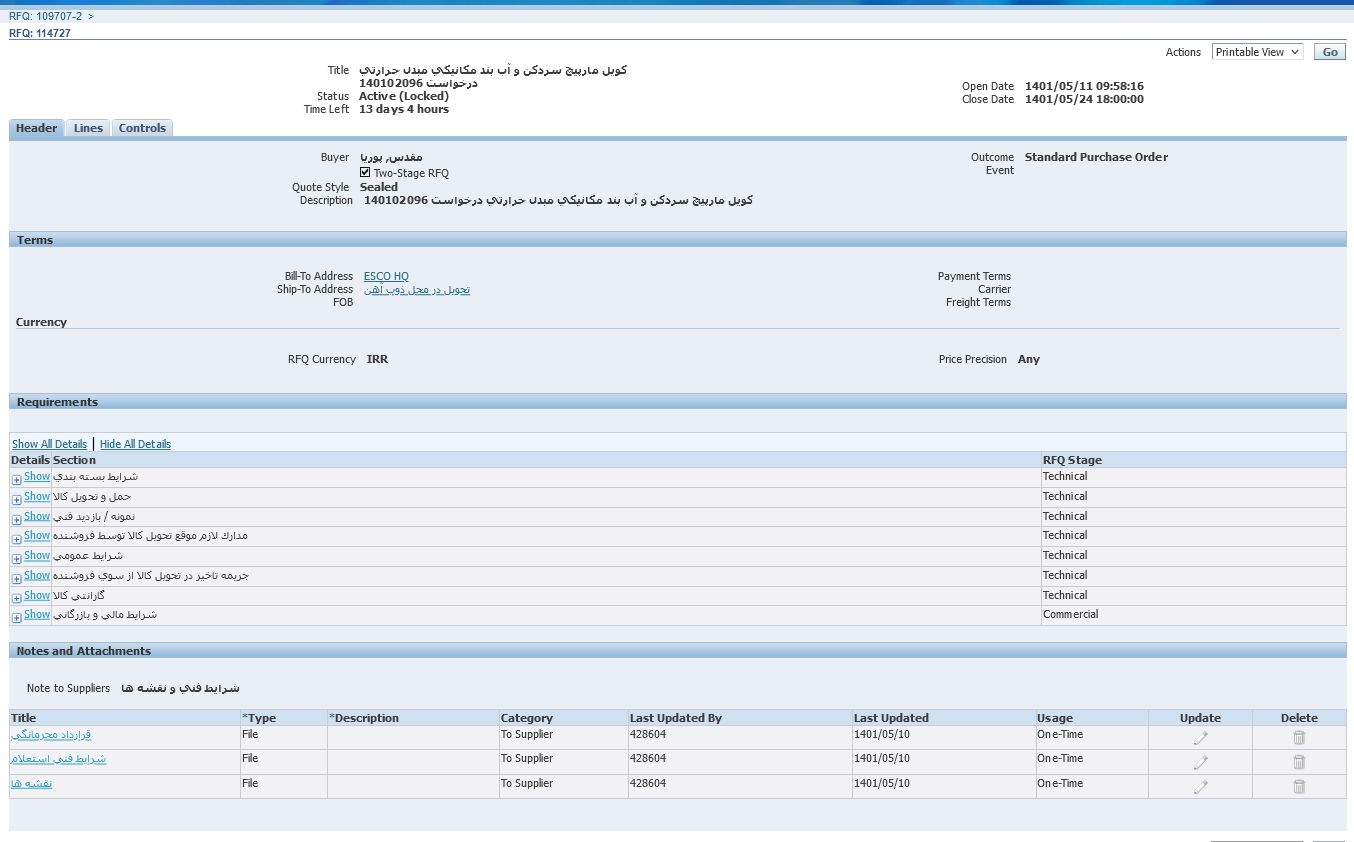1354x842 pixels.
Task: Click the Show link for نمونه / بازدید فني
Action: pos(37,516)
